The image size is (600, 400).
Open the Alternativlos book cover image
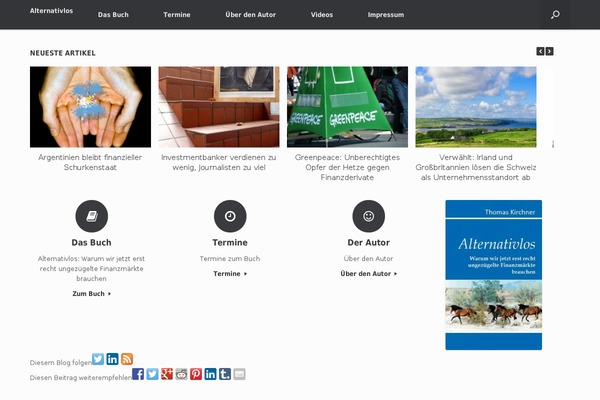coord(494,275)
